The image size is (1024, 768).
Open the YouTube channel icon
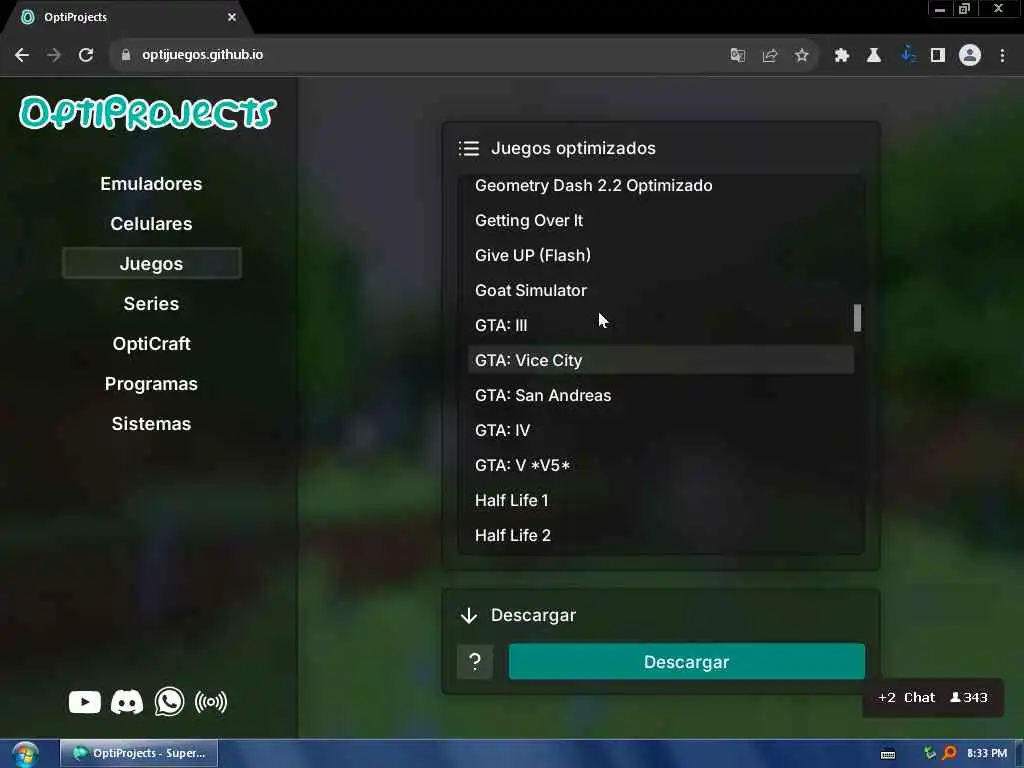[85, 702]
